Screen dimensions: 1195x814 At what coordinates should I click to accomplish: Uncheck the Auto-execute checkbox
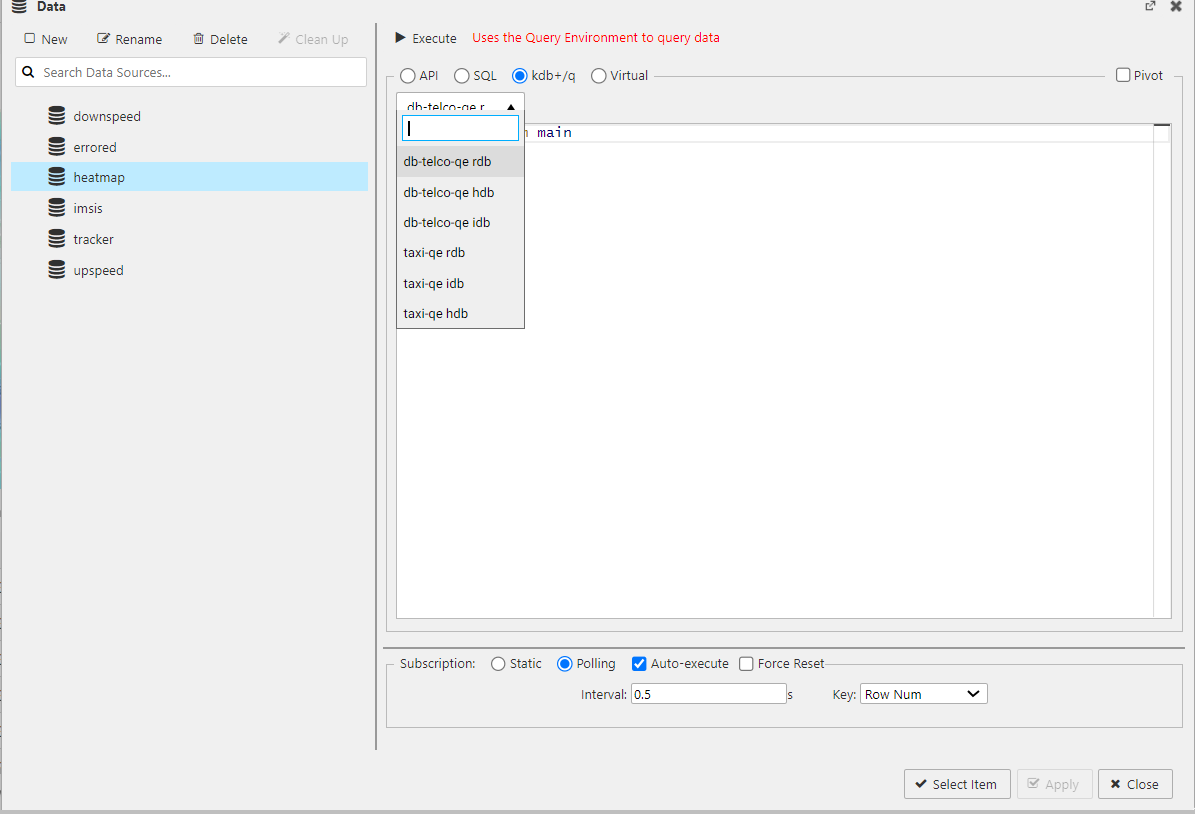pyautogui.click(x=639, y=664)
